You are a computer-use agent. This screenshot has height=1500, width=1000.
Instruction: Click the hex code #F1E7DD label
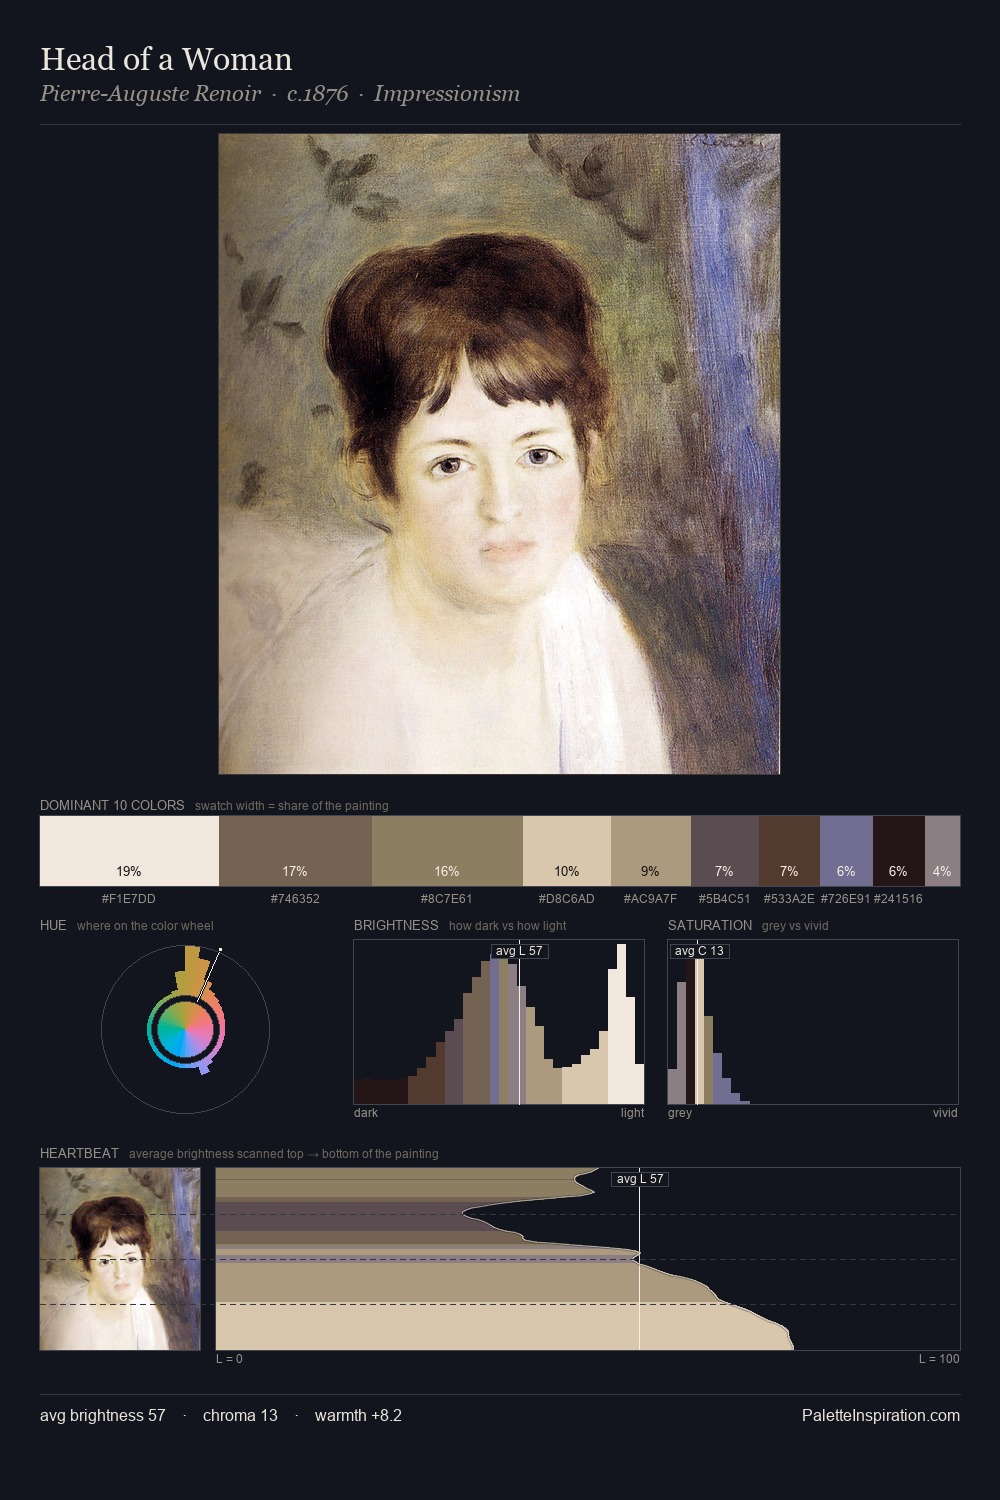(129, 898)
